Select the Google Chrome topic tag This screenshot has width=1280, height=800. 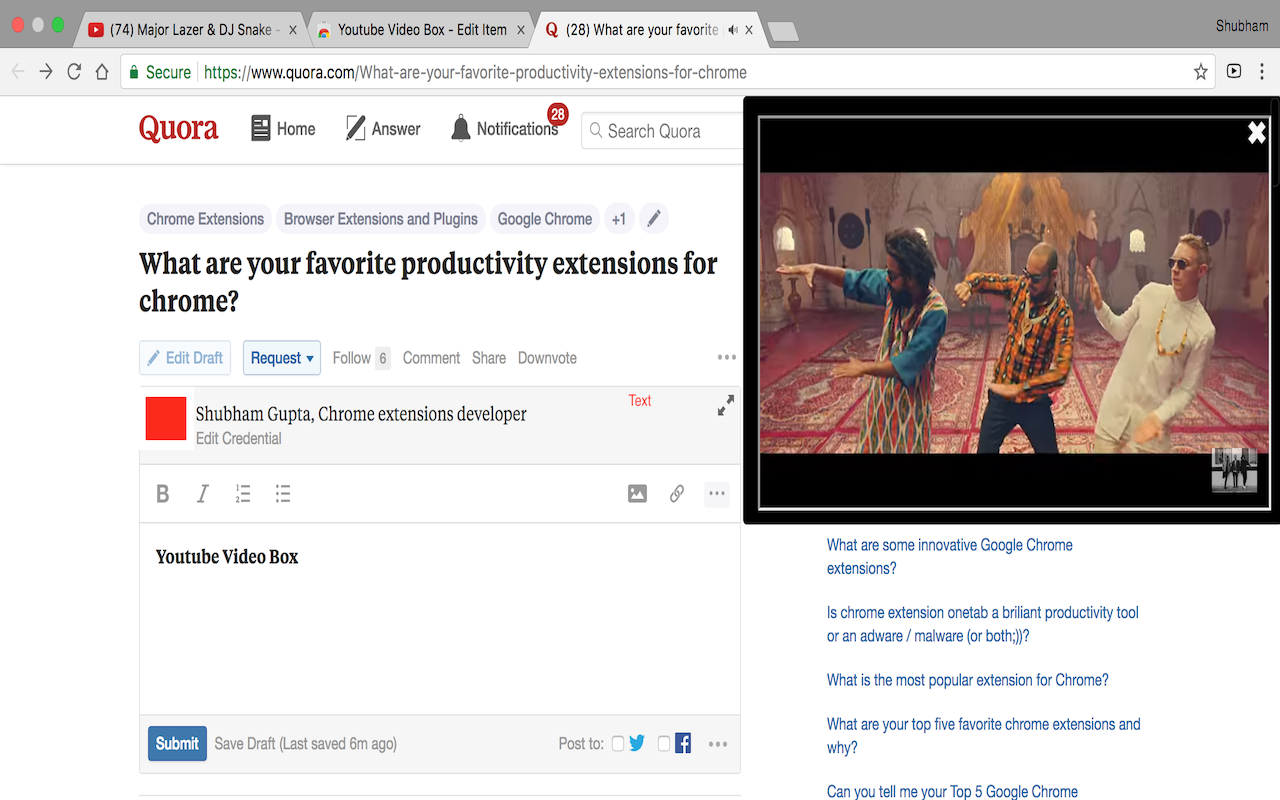pos(545,219)
